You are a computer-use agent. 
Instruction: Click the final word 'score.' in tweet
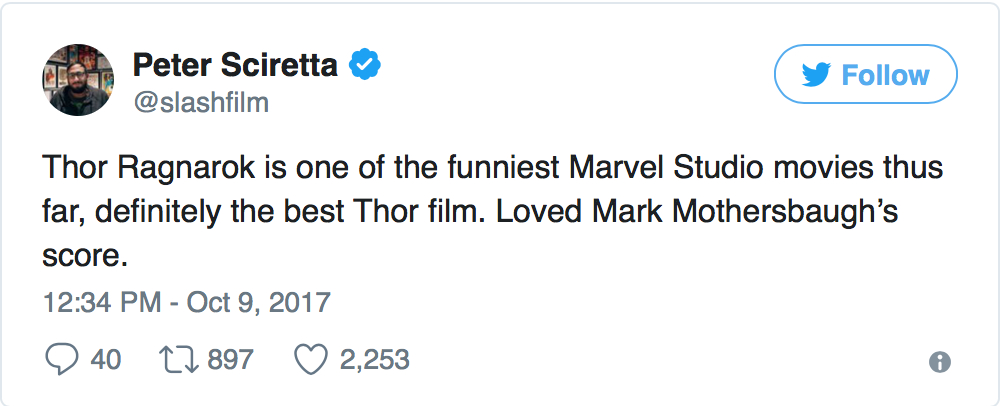coord(88,254)
